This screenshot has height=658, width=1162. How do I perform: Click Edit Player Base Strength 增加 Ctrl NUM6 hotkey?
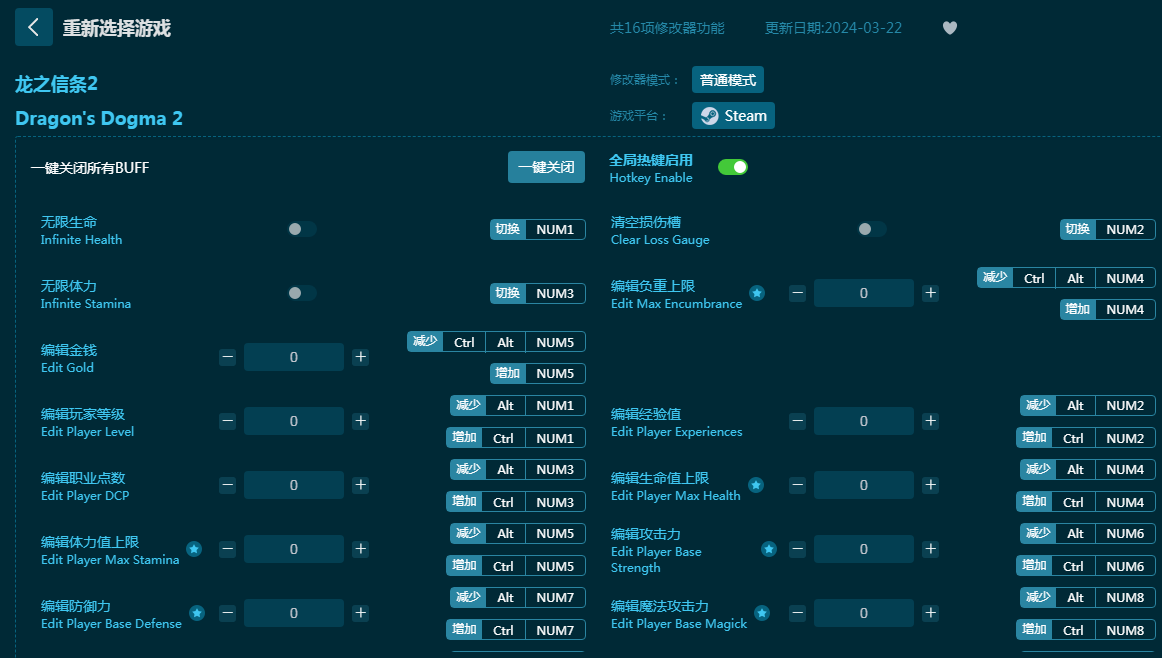pos(1086,566)
